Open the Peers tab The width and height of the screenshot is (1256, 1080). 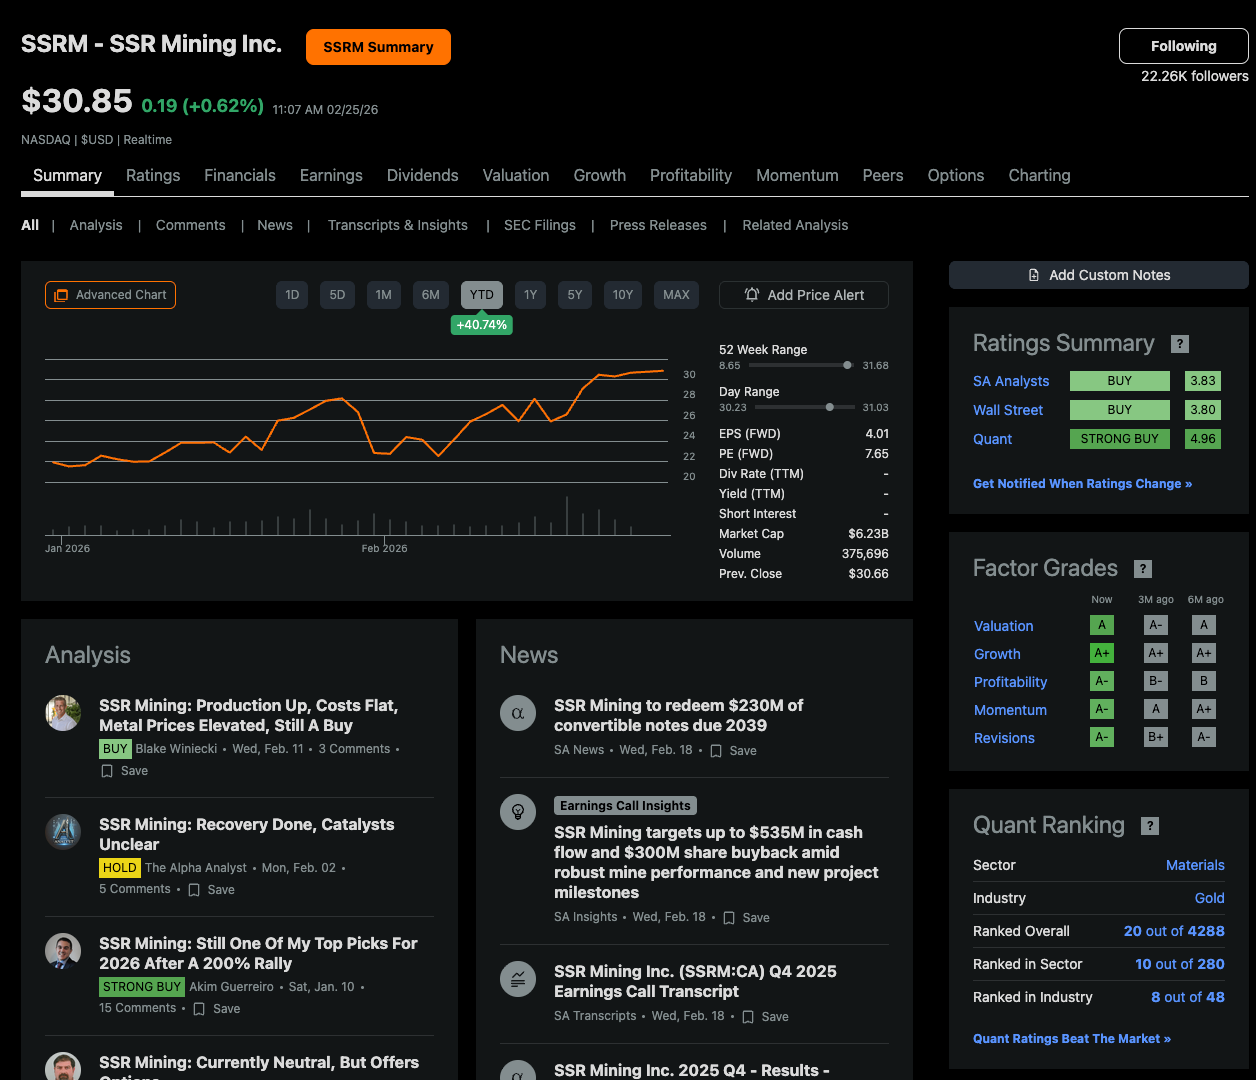[x=883, y=175]
